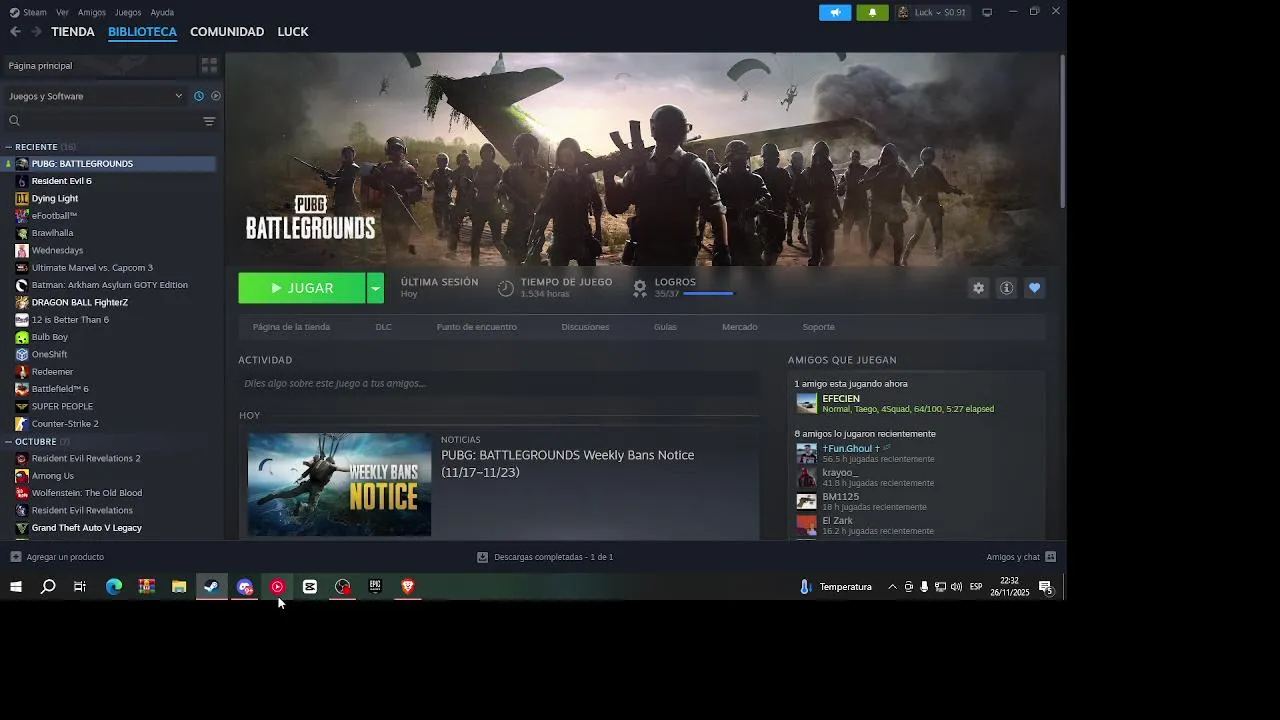Click the library search magnifier icon

(x=14, y=121)
